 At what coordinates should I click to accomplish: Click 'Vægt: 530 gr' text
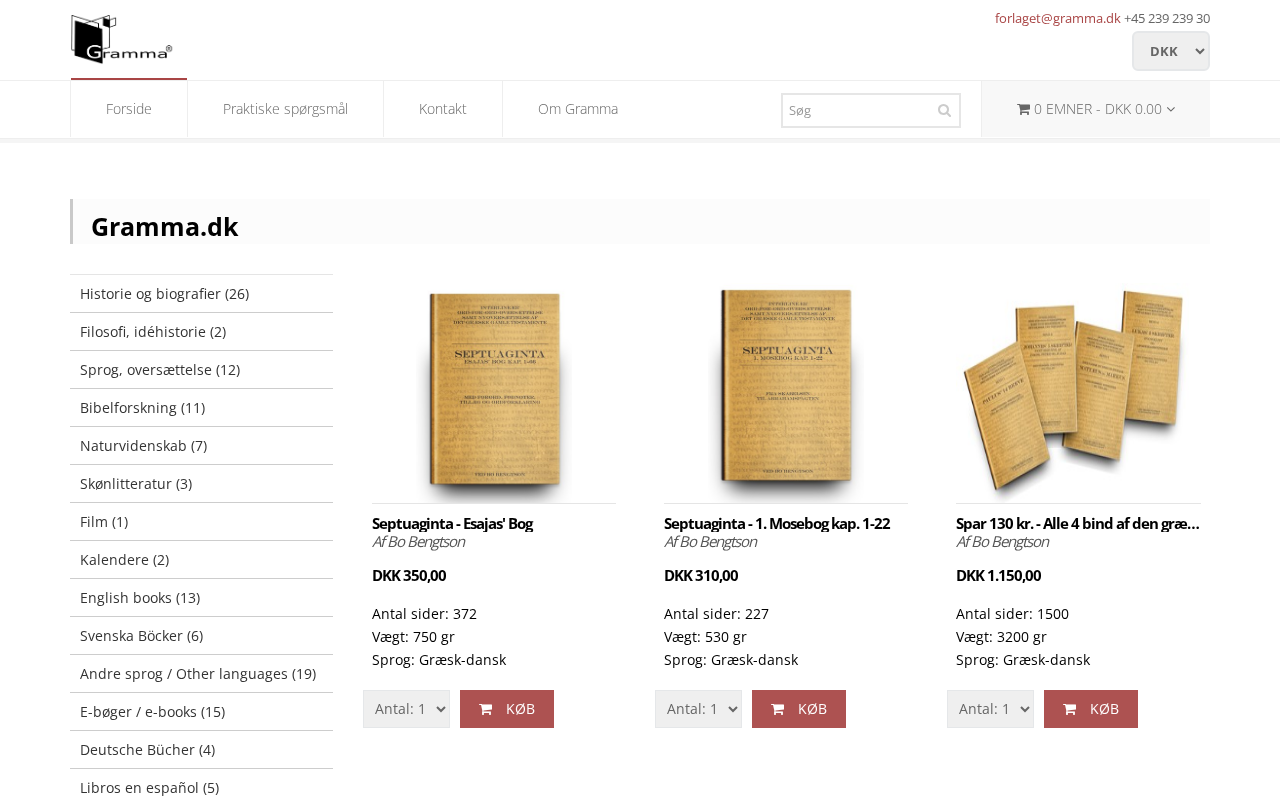[x=705, y=637]
